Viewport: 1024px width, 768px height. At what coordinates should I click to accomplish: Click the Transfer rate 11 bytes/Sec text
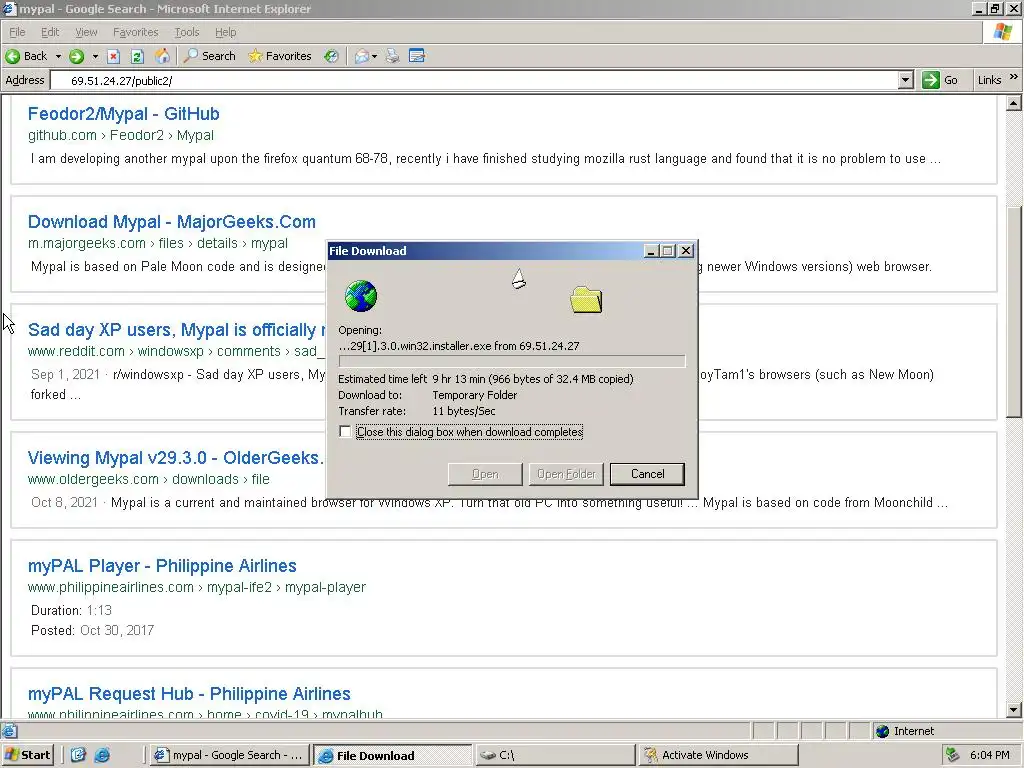tap(417, 411)
